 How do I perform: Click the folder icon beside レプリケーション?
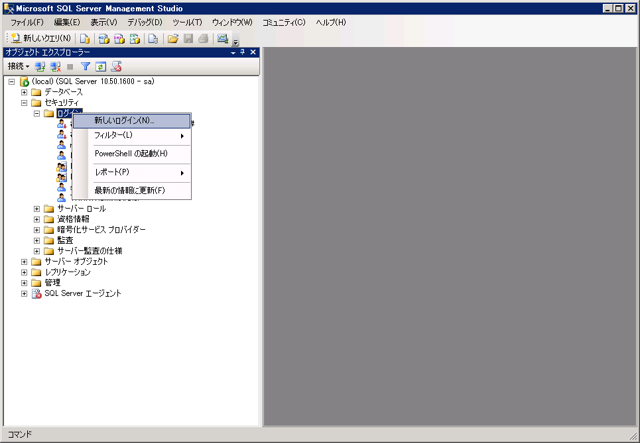[x=36, y=273]
